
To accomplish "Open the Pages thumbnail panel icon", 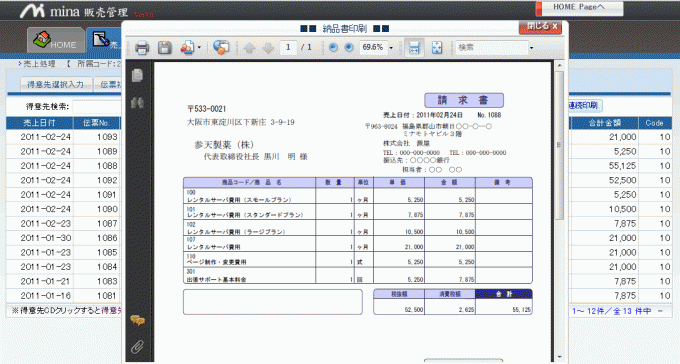I will tap(137, 75).
